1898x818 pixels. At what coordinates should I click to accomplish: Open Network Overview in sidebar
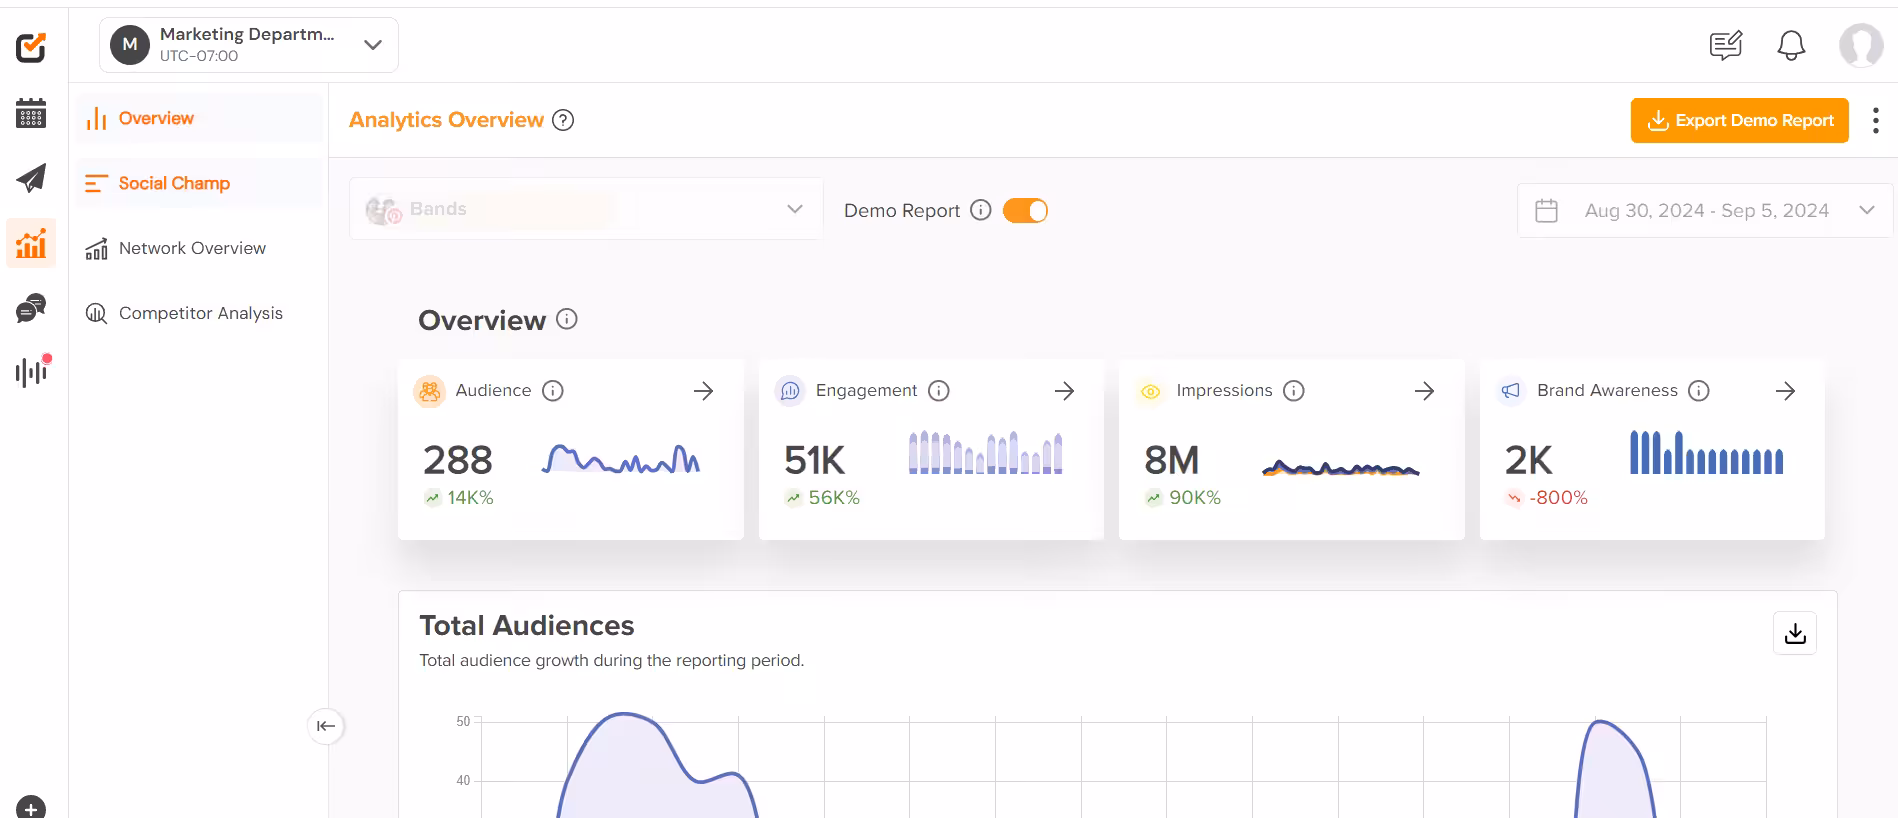(x=199, y=248)
